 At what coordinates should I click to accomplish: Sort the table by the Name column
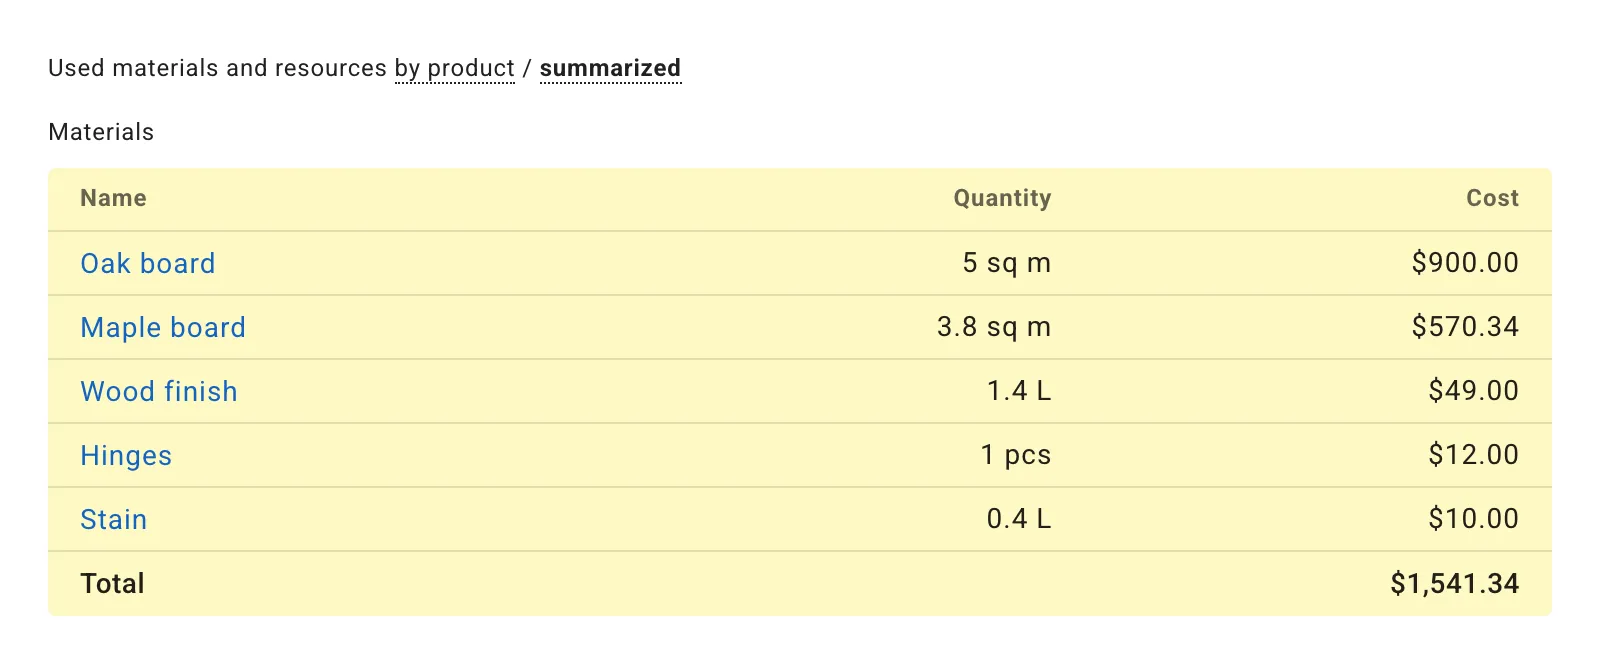(x=112, y=198)
